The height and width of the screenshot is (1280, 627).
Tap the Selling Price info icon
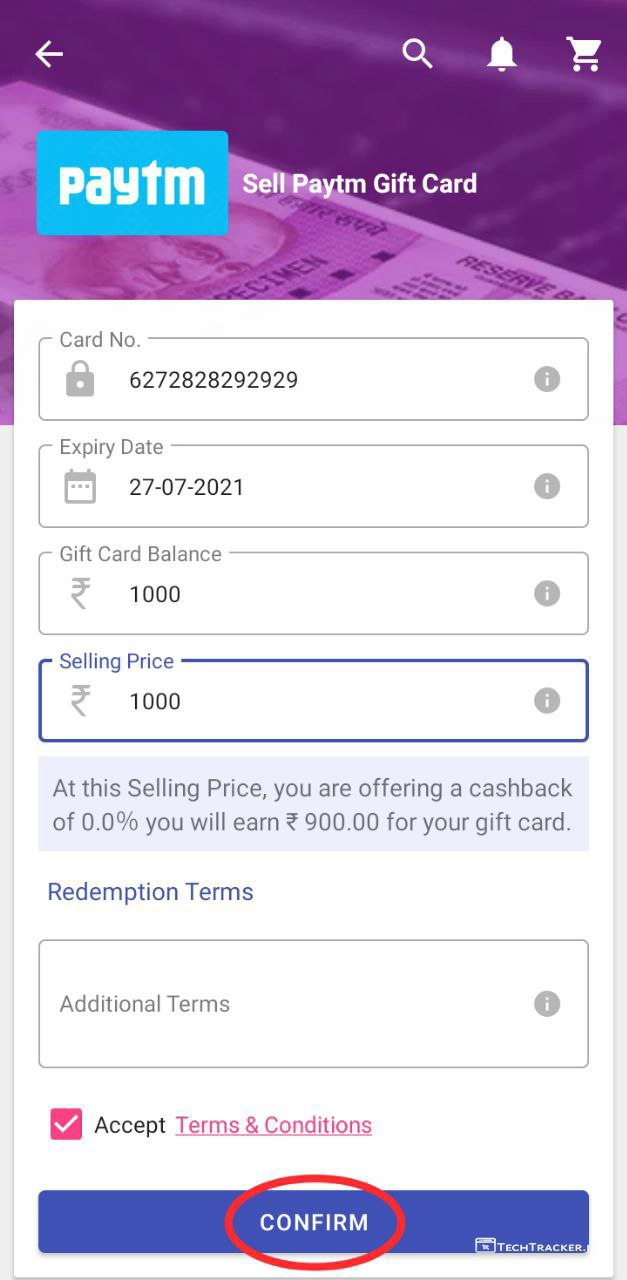[546, 700]
